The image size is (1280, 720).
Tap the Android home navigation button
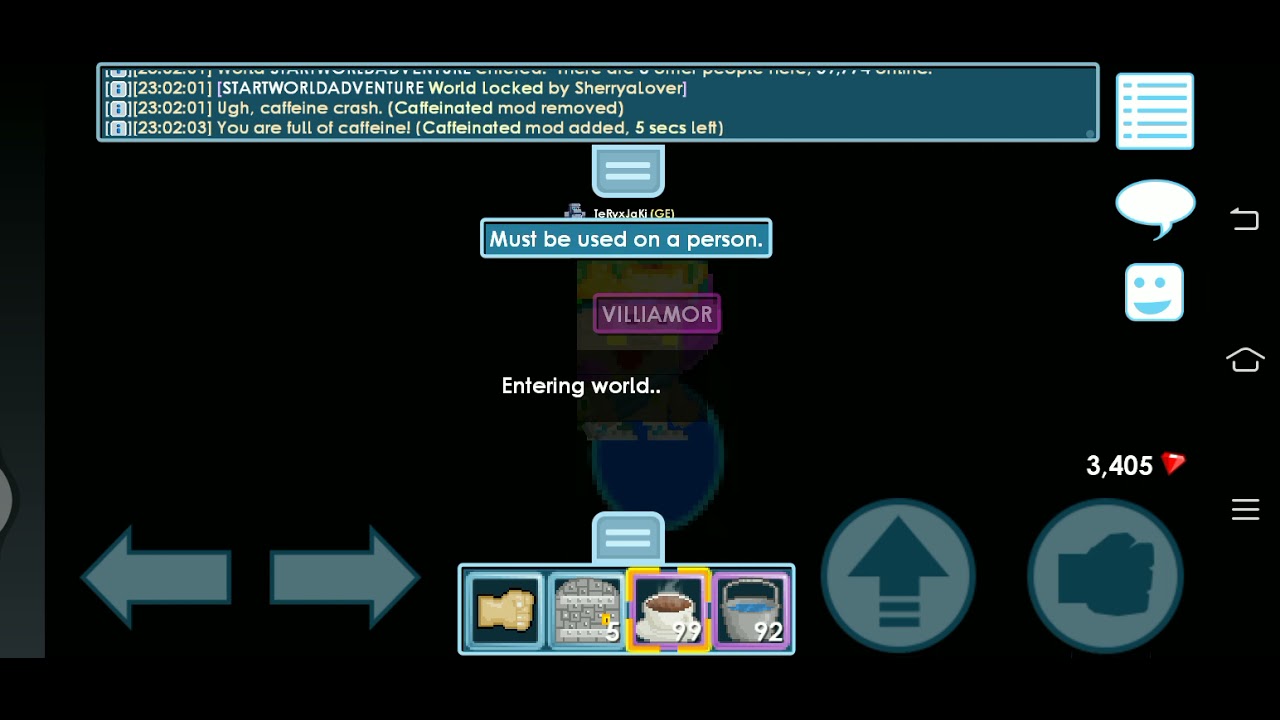1245,360
